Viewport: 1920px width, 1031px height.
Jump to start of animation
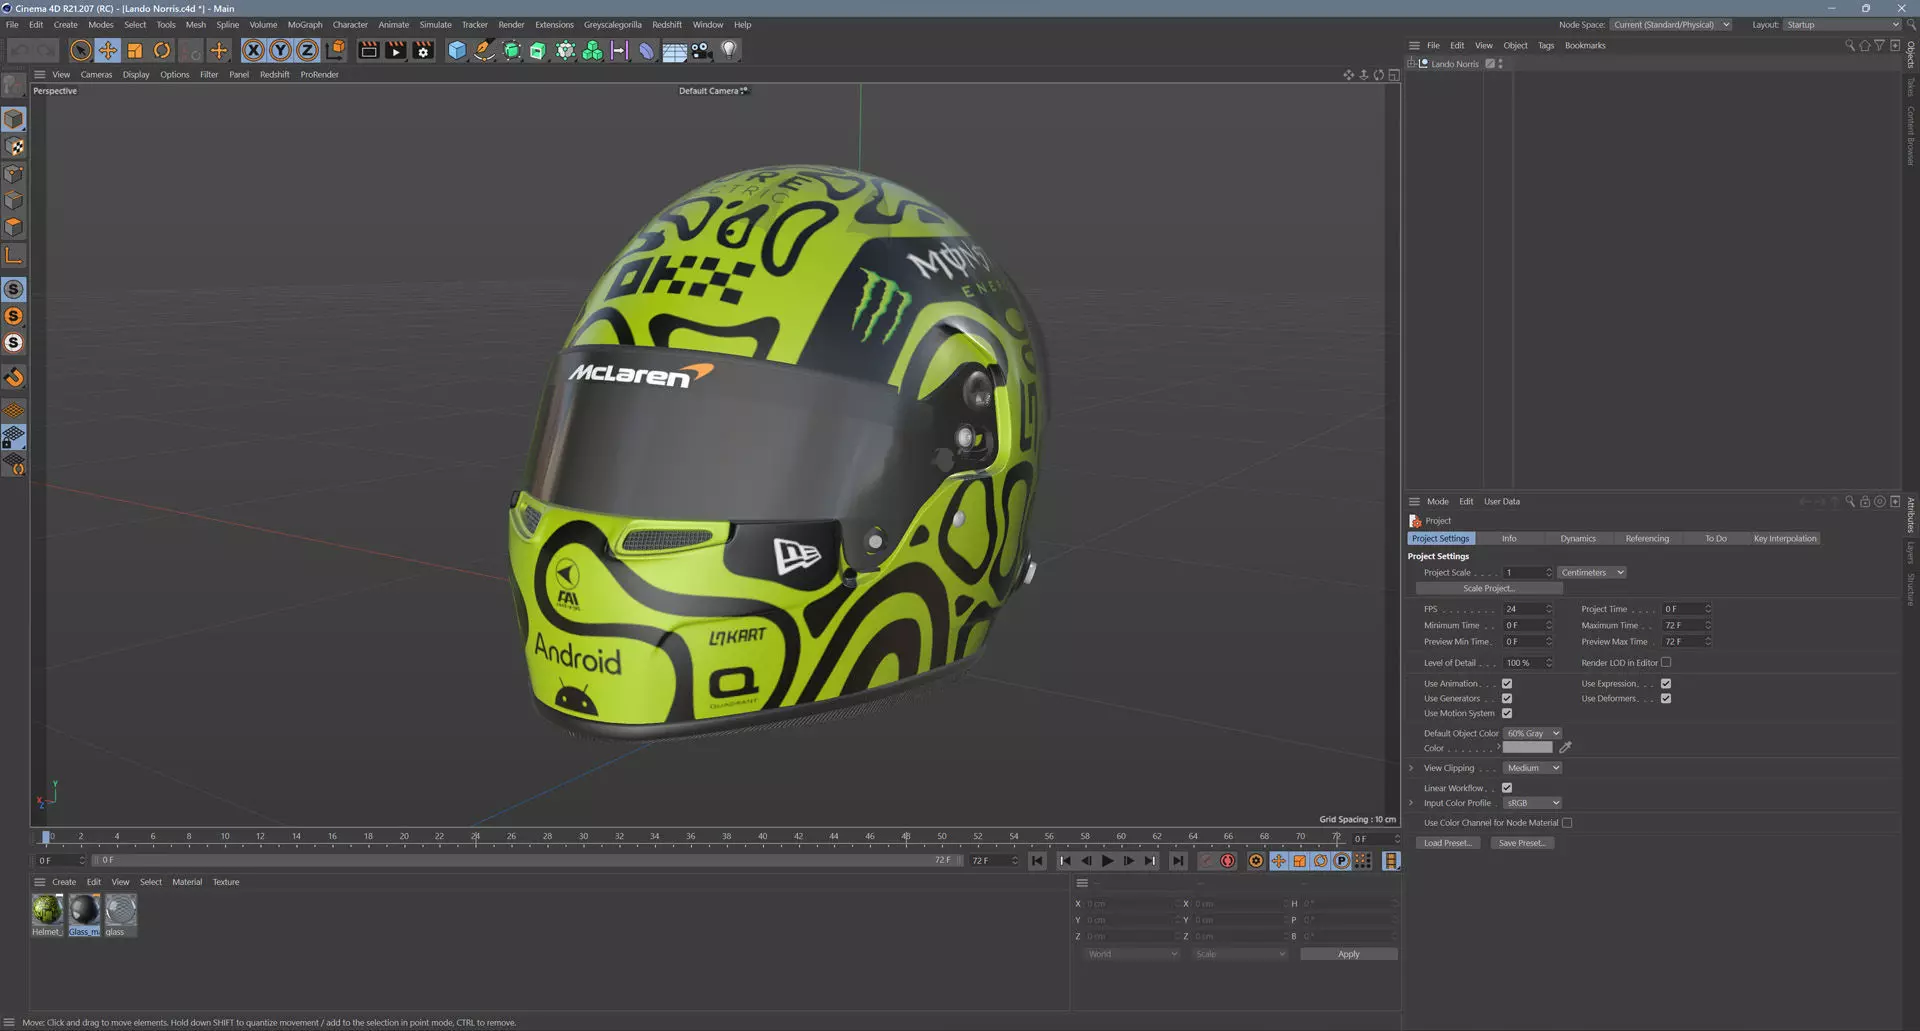(x=1037, y=861)
